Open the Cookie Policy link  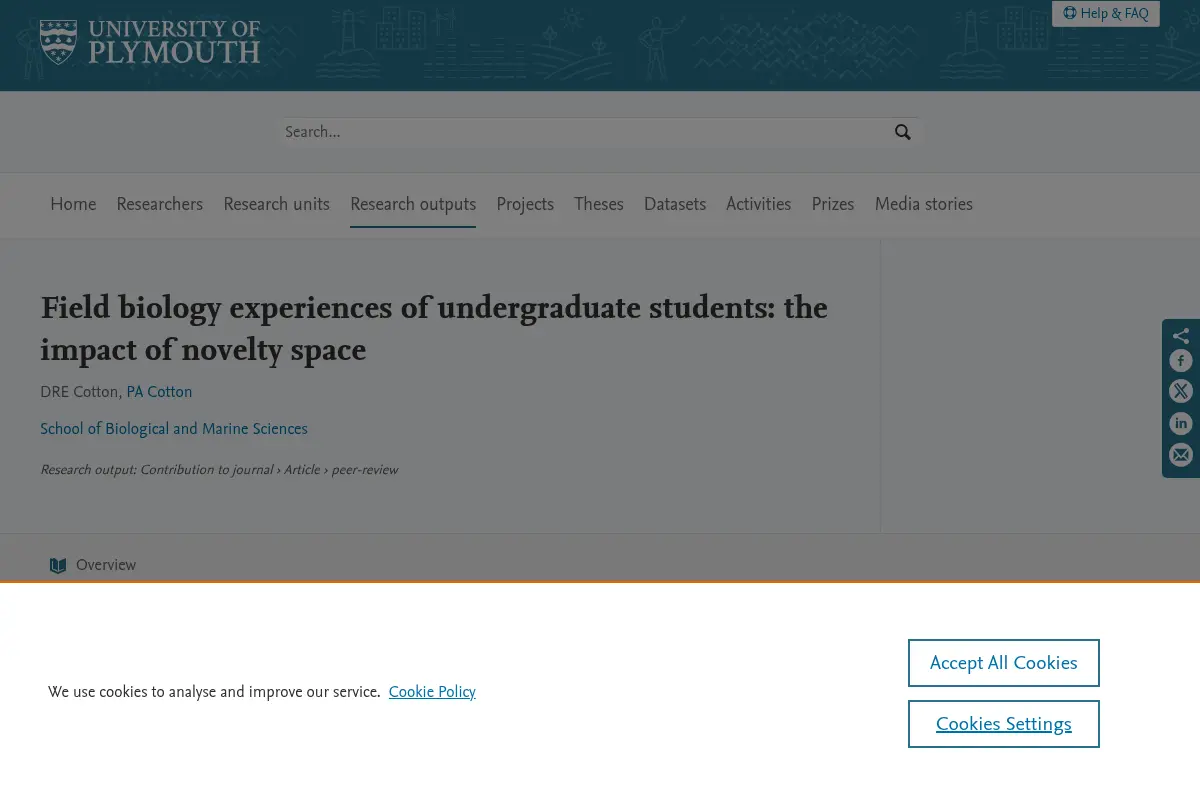[432, 692]
